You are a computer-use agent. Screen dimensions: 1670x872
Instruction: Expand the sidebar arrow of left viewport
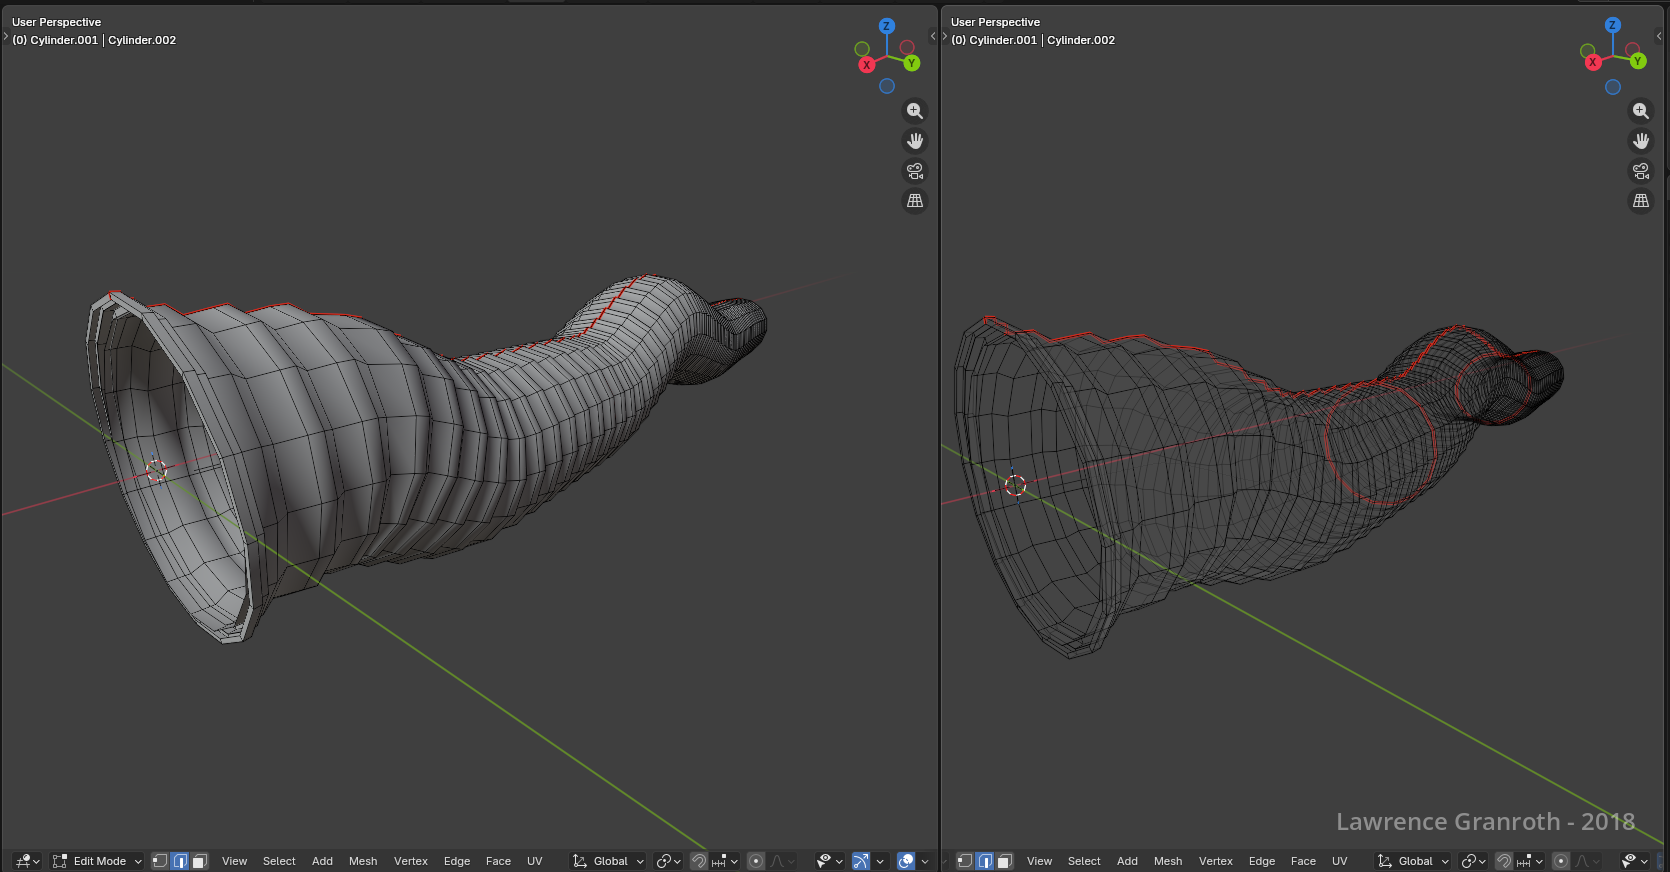click(x=933, y=37)
